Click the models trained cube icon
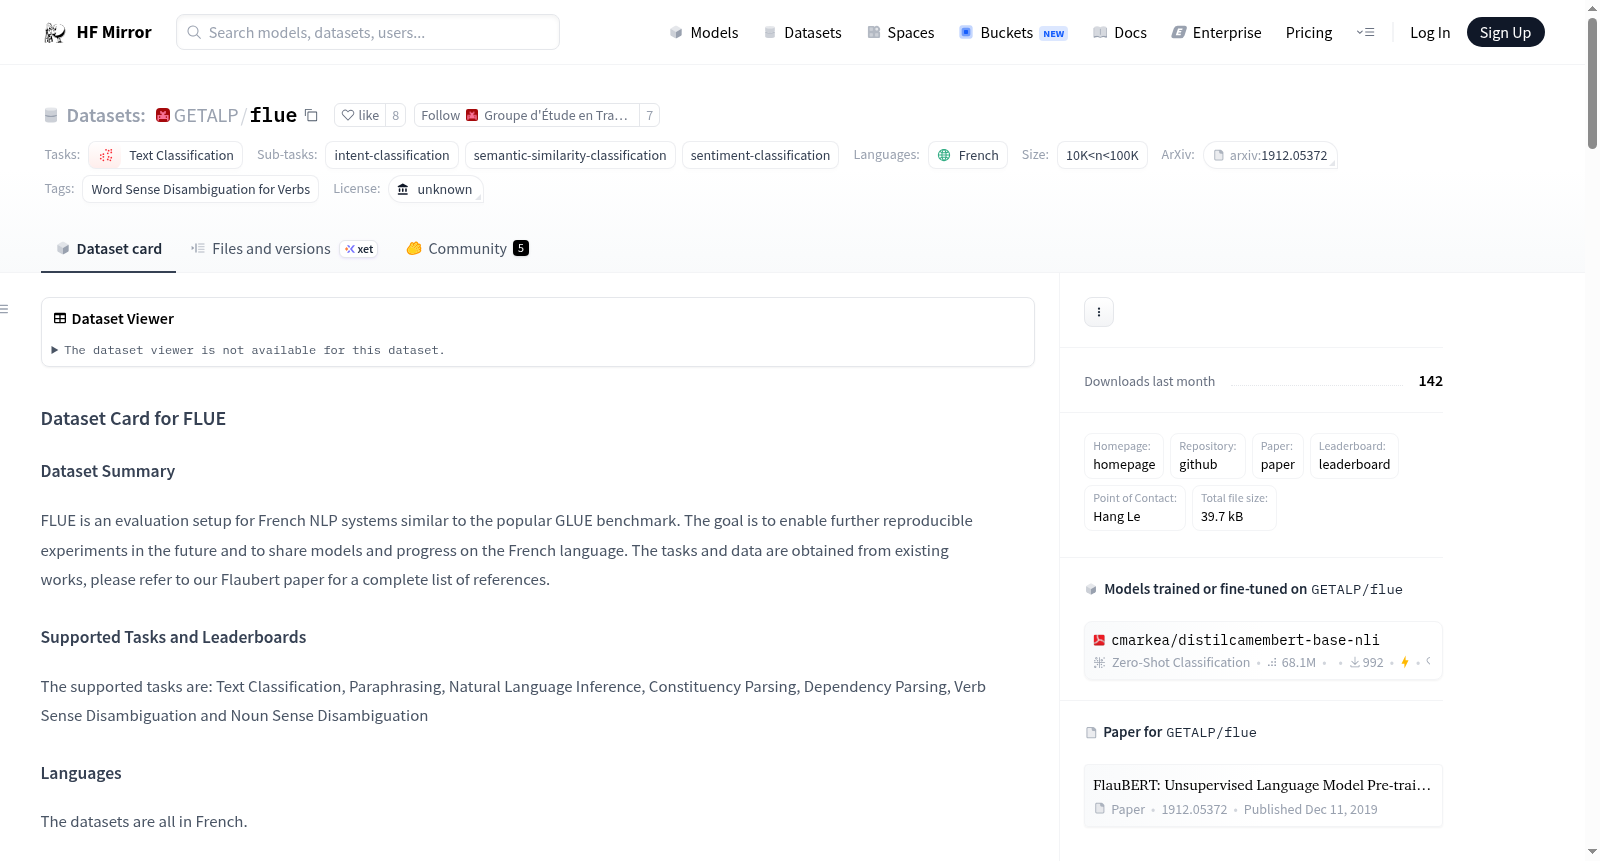 1091,589
